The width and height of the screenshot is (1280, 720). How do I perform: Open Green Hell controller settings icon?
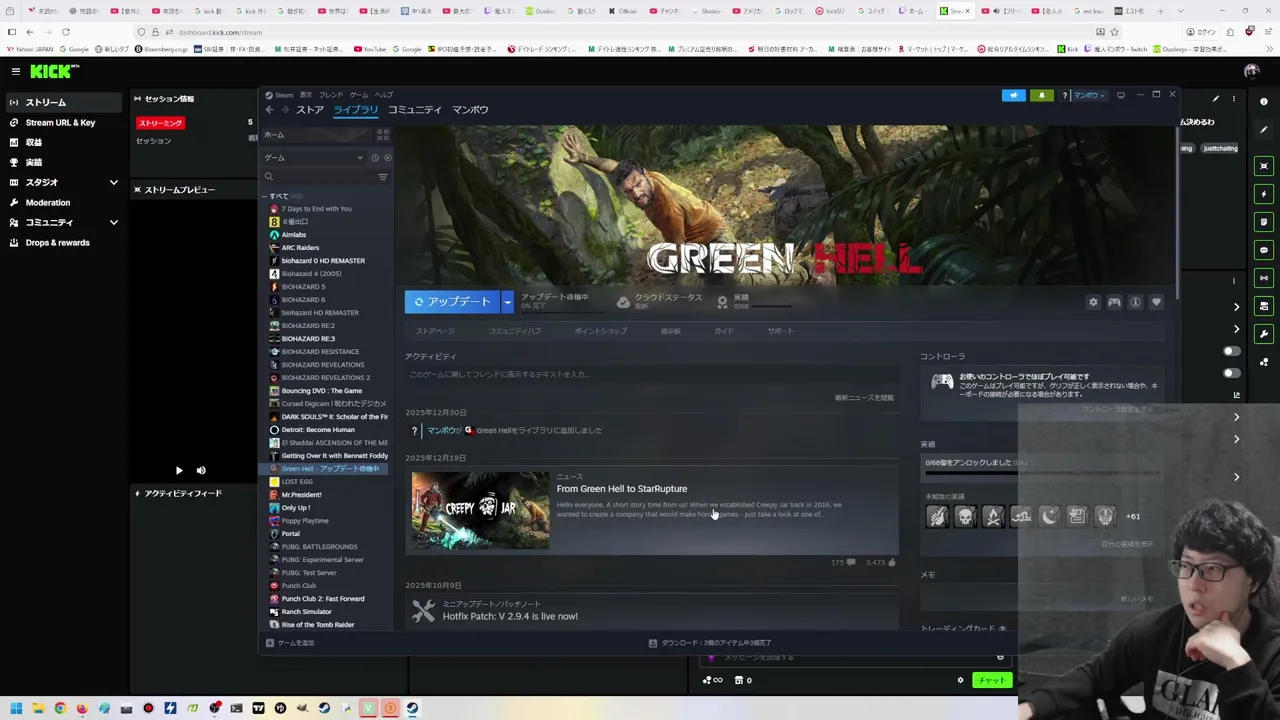point(1114,303)
